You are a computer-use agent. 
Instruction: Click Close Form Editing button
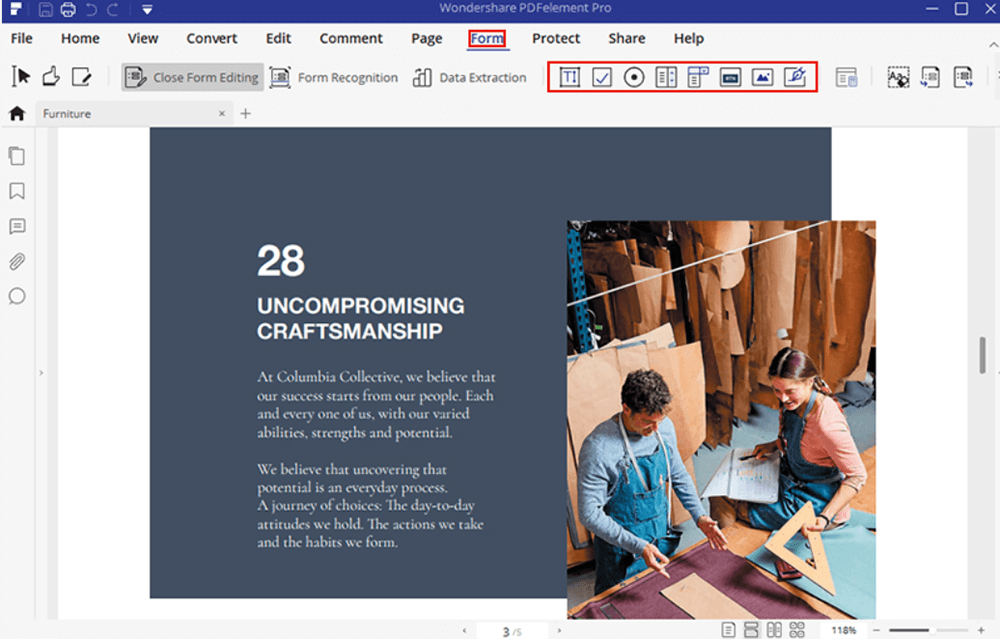click(192, 77)
